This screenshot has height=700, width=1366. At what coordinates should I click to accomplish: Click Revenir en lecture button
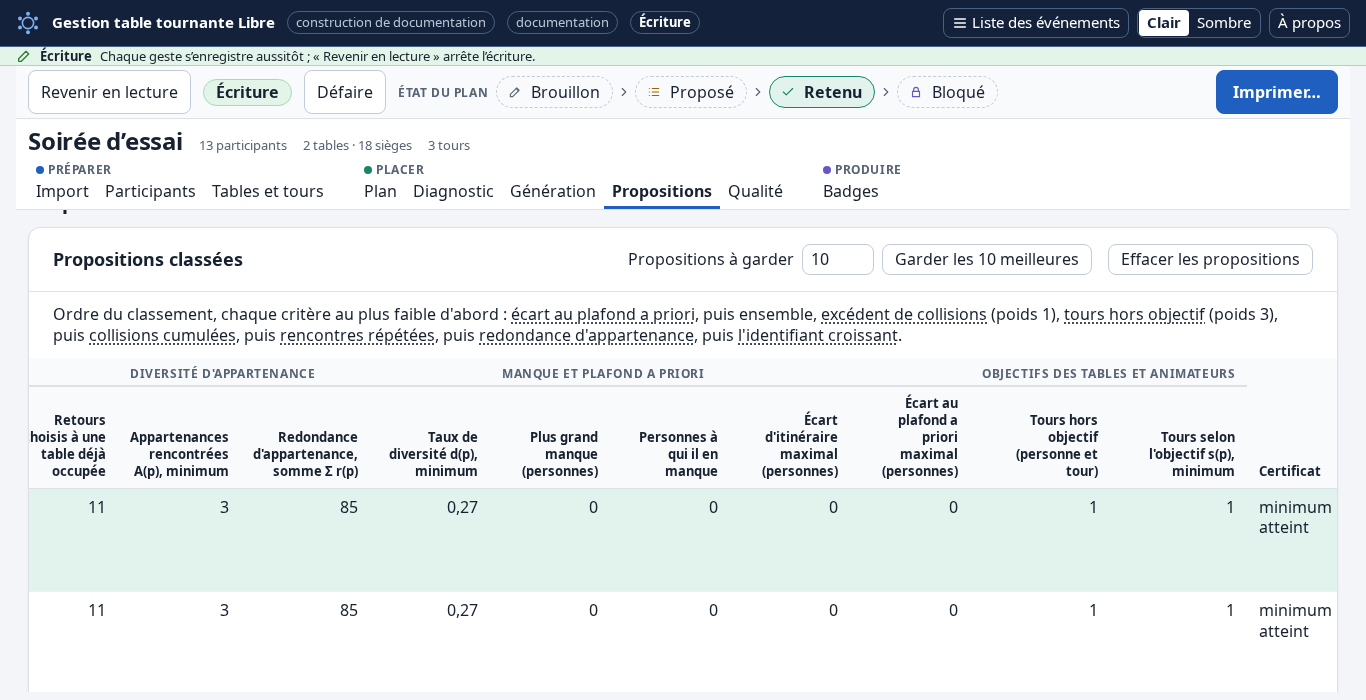click(109, 92)
